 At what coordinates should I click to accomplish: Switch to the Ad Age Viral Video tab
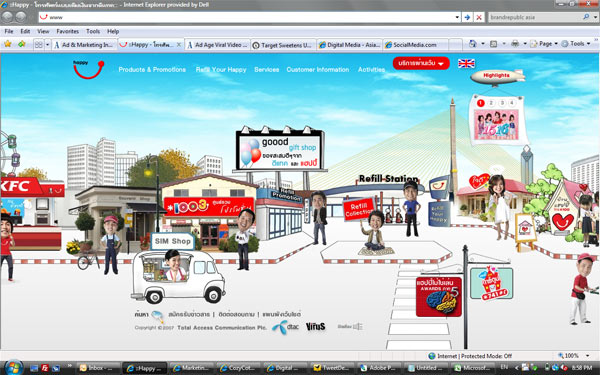click(217, 45)
